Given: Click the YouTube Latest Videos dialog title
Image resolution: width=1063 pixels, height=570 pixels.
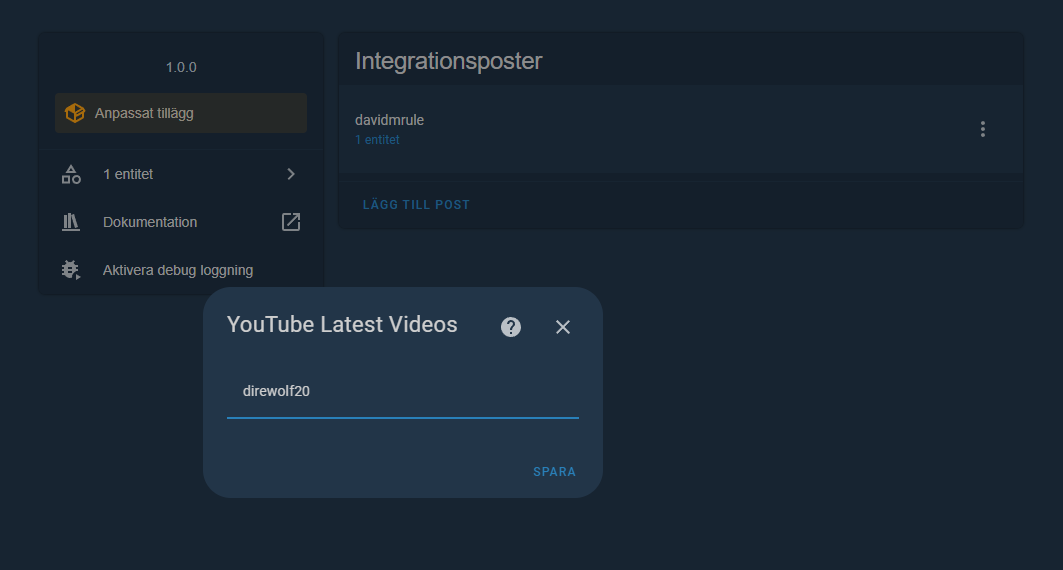Looking at the screenshot, I should [342, 325].
